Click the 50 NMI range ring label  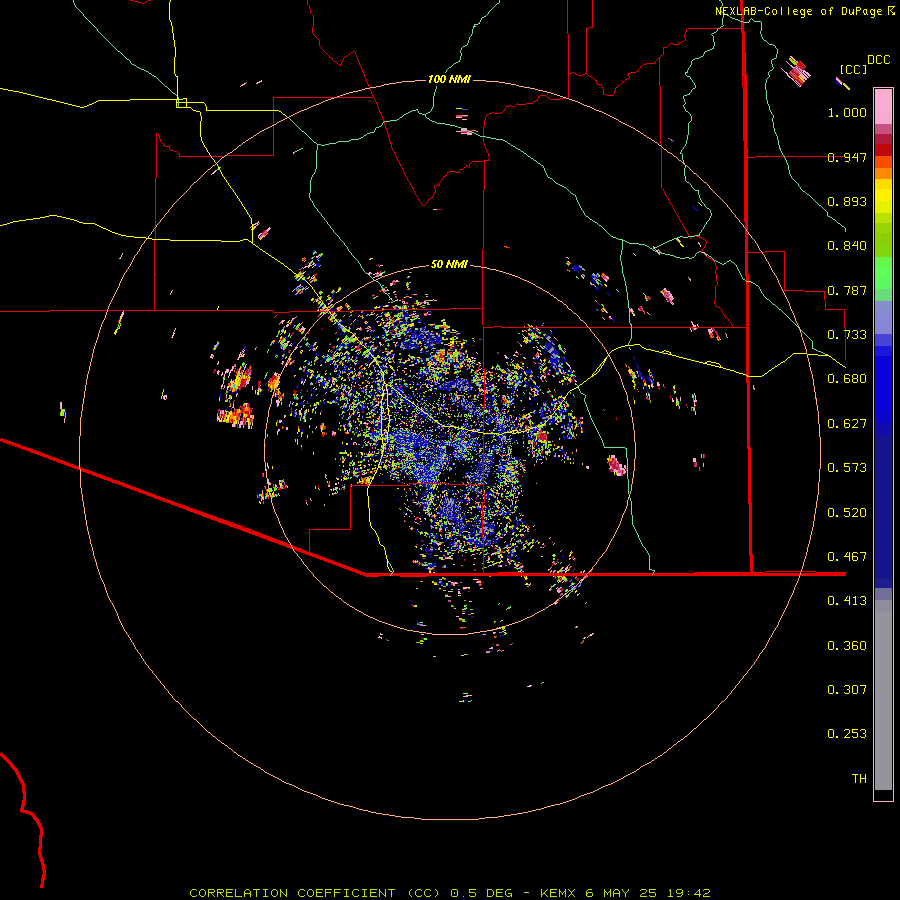(449, 264)
